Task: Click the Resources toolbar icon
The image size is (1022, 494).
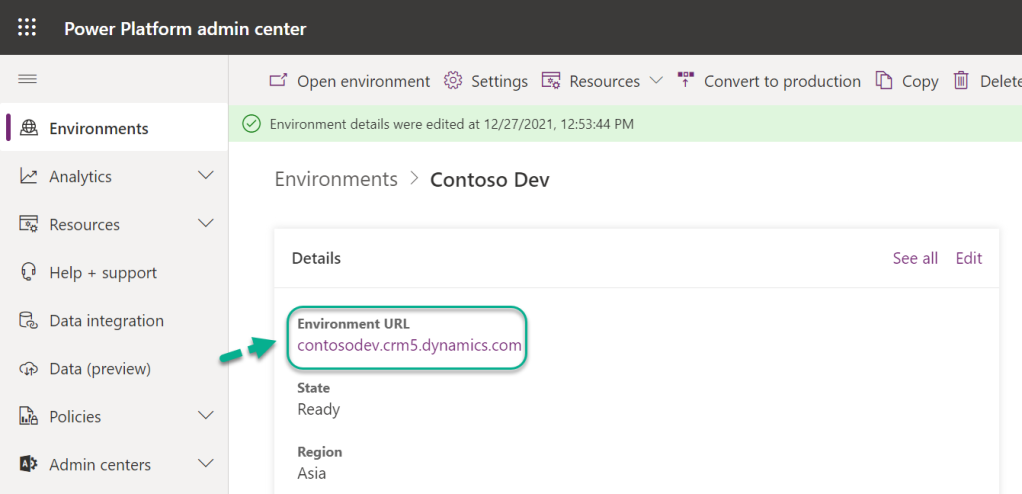Action: coord(551,81)
